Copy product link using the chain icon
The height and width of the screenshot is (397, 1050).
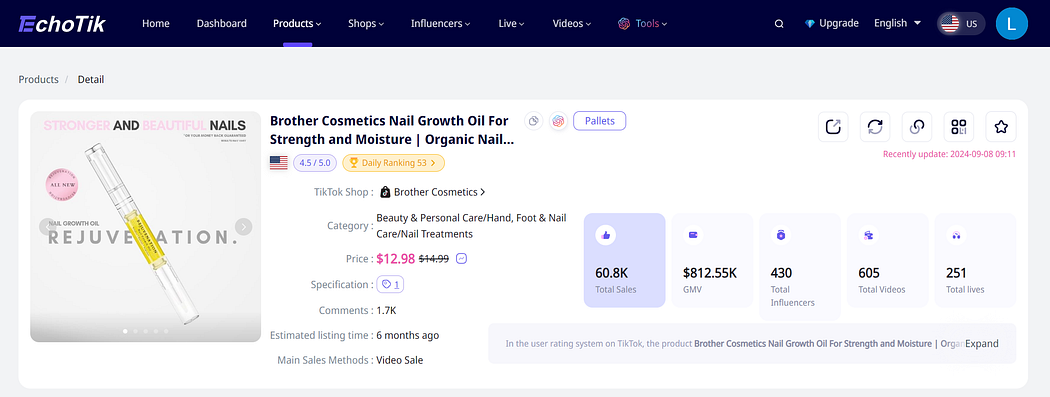917,127
